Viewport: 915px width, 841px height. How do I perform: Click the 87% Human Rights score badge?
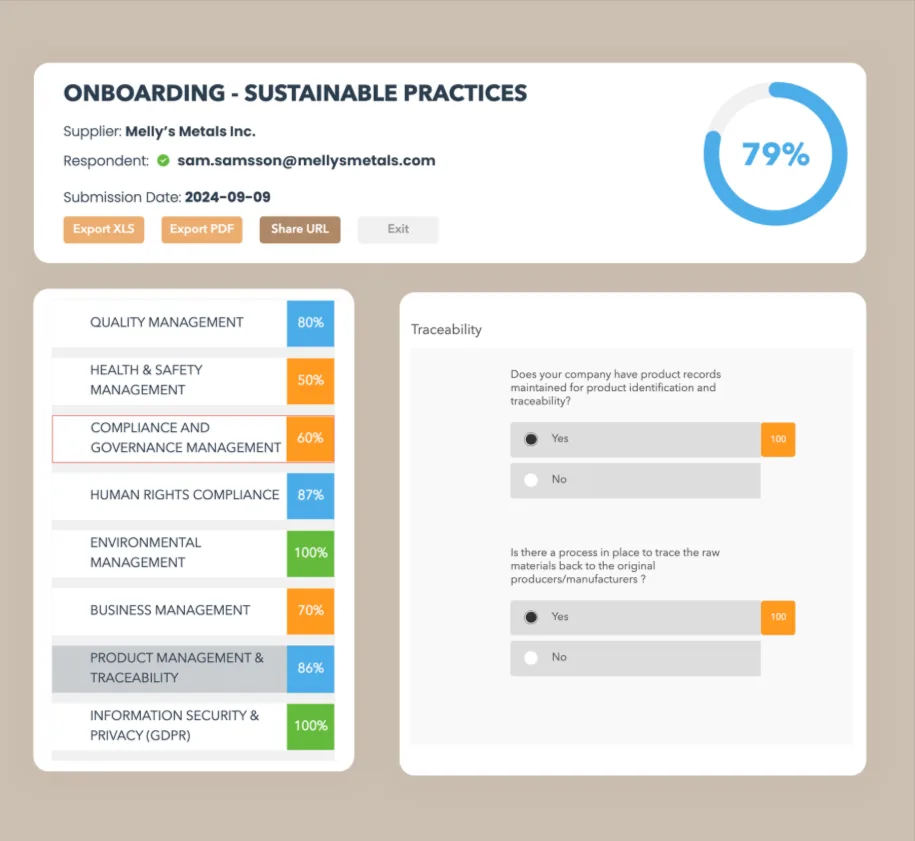(x=310, y=495)
